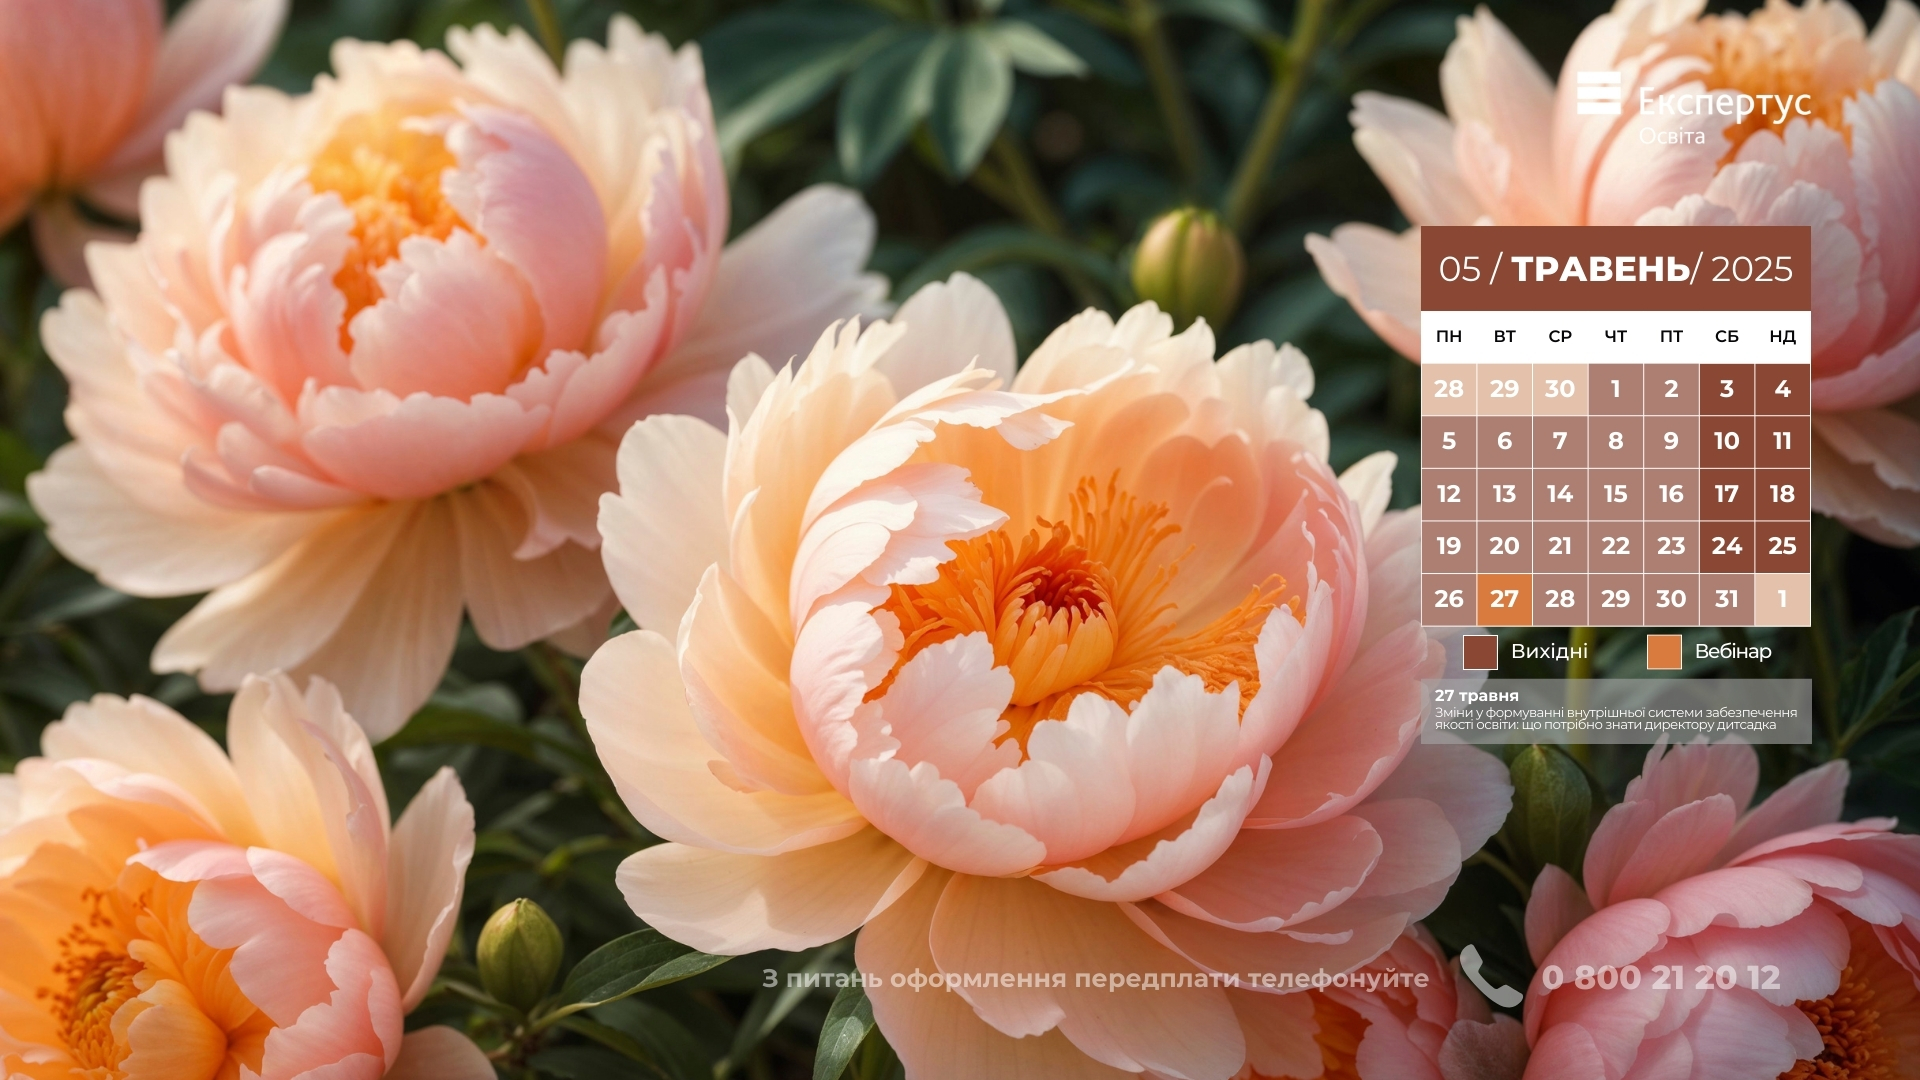The width and height of the screenshot is (1920, 1080).
Task: Click date 15 in the calendar
Action: click(x=1616, y=494)
